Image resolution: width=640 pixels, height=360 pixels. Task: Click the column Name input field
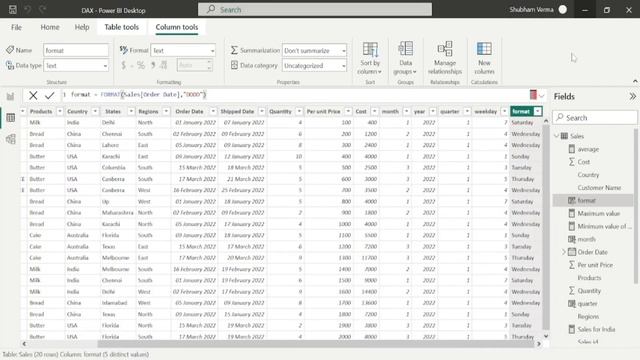tap(76, 50)
